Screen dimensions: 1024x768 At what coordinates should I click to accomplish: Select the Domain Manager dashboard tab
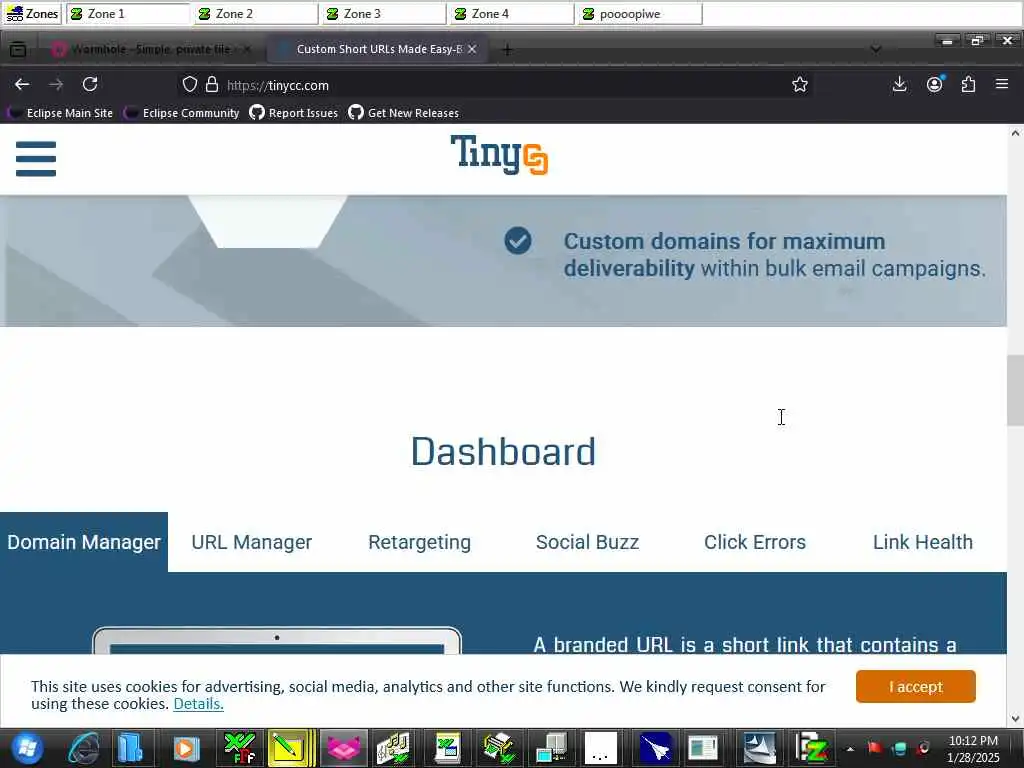(84, 542)
